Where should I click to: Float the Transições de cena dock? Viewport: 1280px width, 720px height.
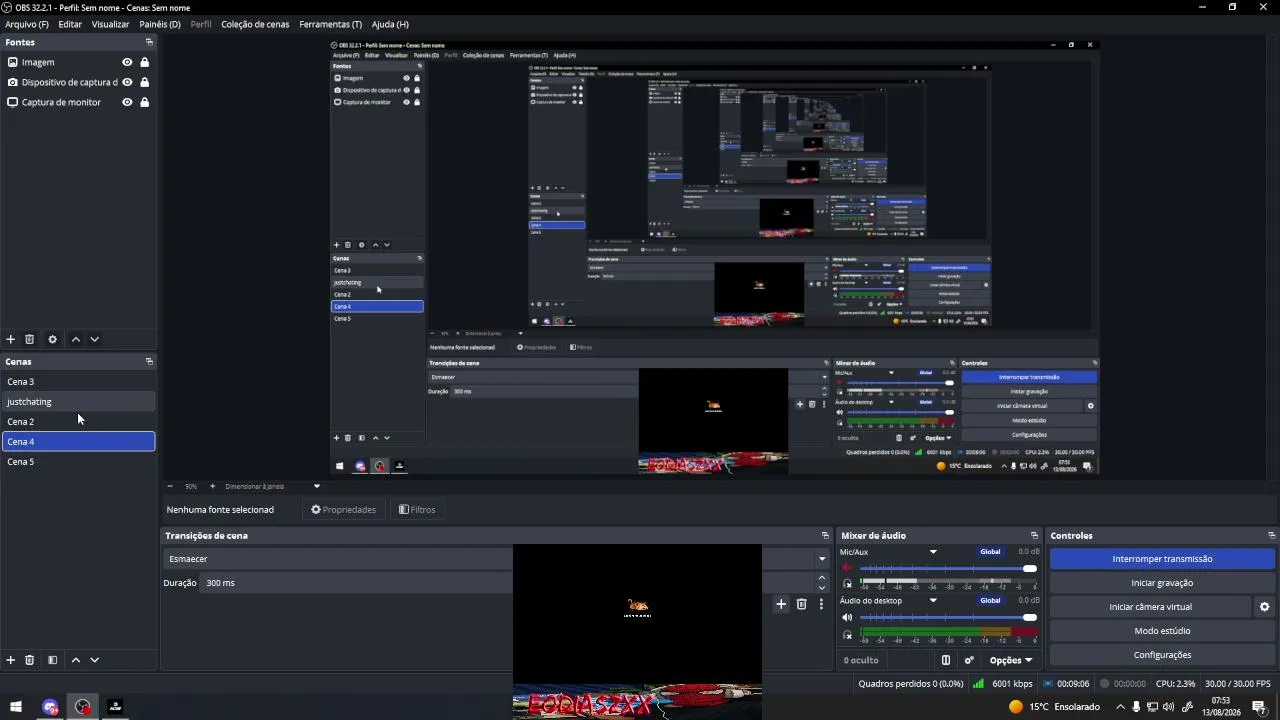825,536
